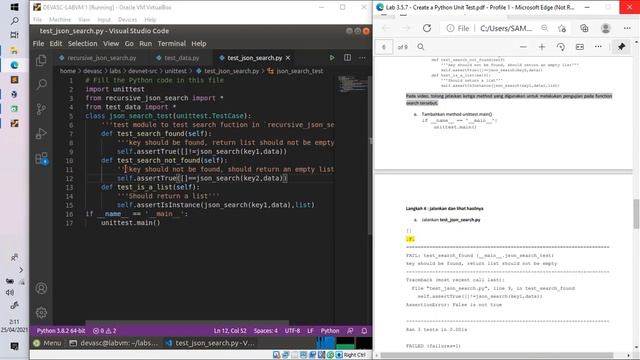This screenshot has height=360, width=640.
Task: Open the VS Code File menu
Action: pyautogui.click(x=38, y=44)
